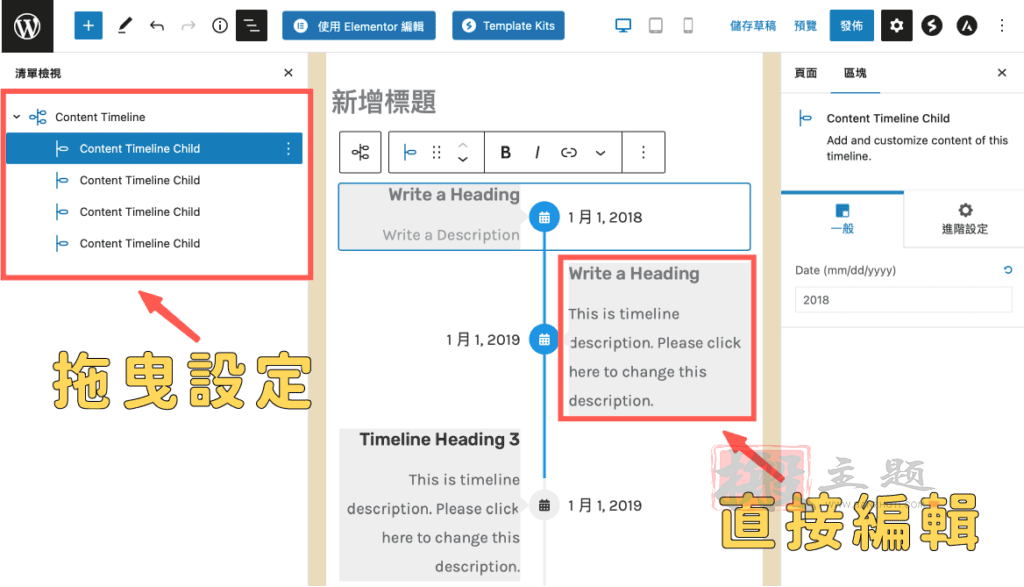Image resolution: width=1024 pixels, height=587 pixels.
Task: Open the 進階設定 advanced tab
Action: pyautogui.click(x=965, y=219)
